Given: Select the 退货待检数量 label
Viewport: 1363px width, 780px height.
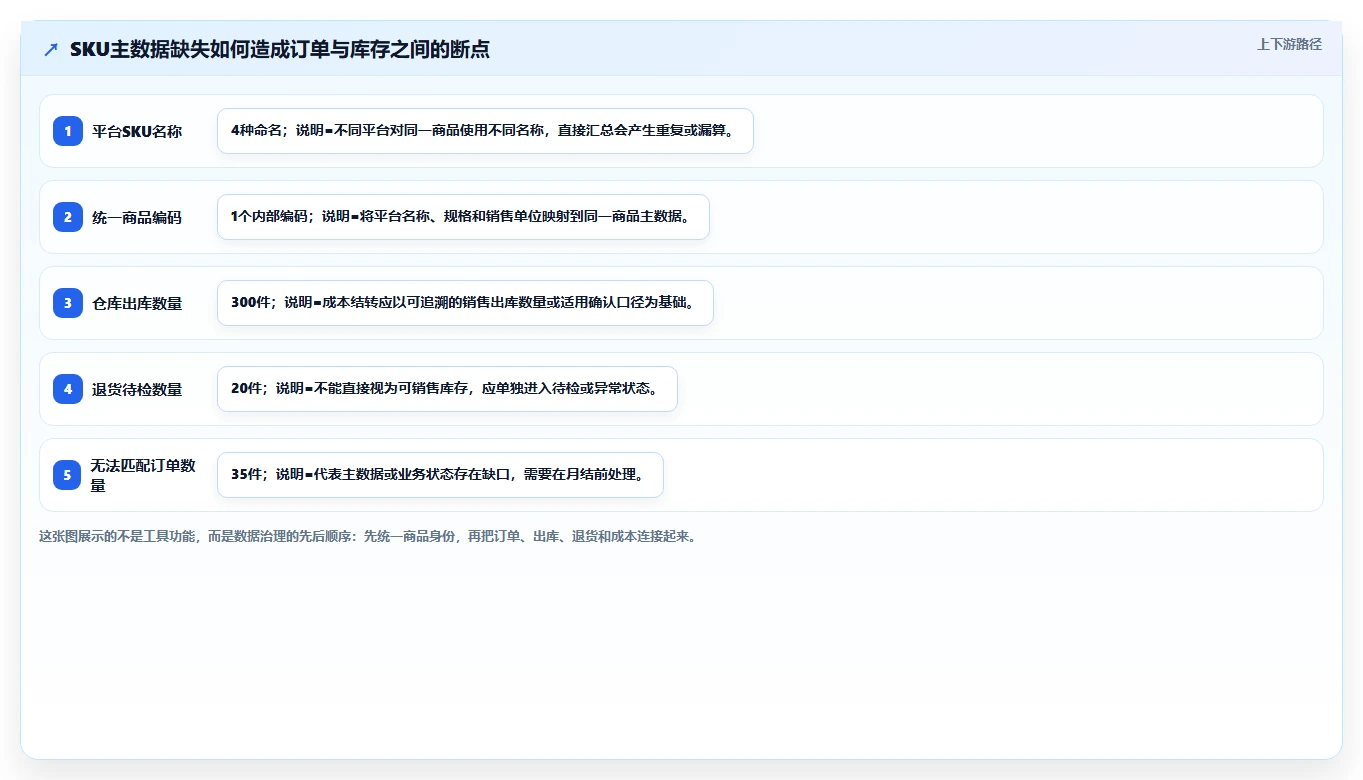Looking at the screenshot, I should coord(137,389).
